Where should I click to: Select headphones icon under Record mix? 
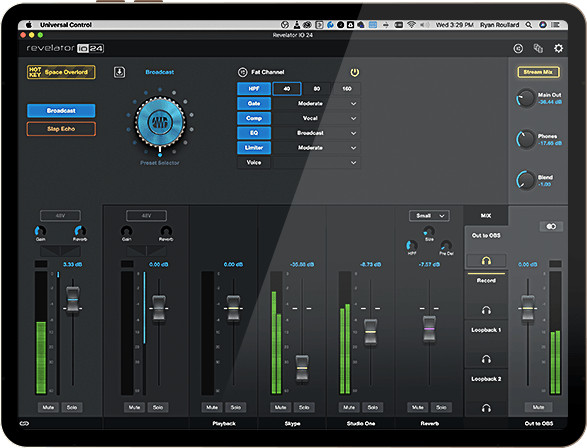pos(486,310)
